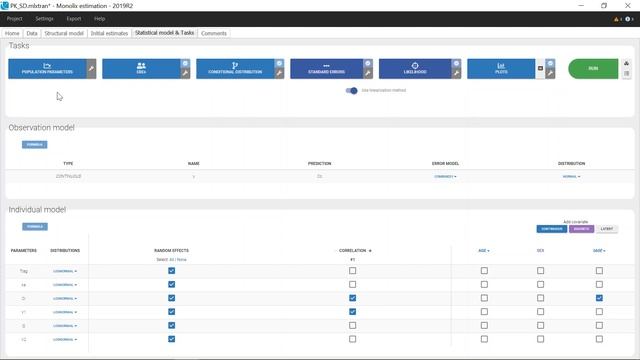Screen dimensions: 640x360
Task: Add a Discrete covariate
Action: pyautogui.click(x=582, y=229)
